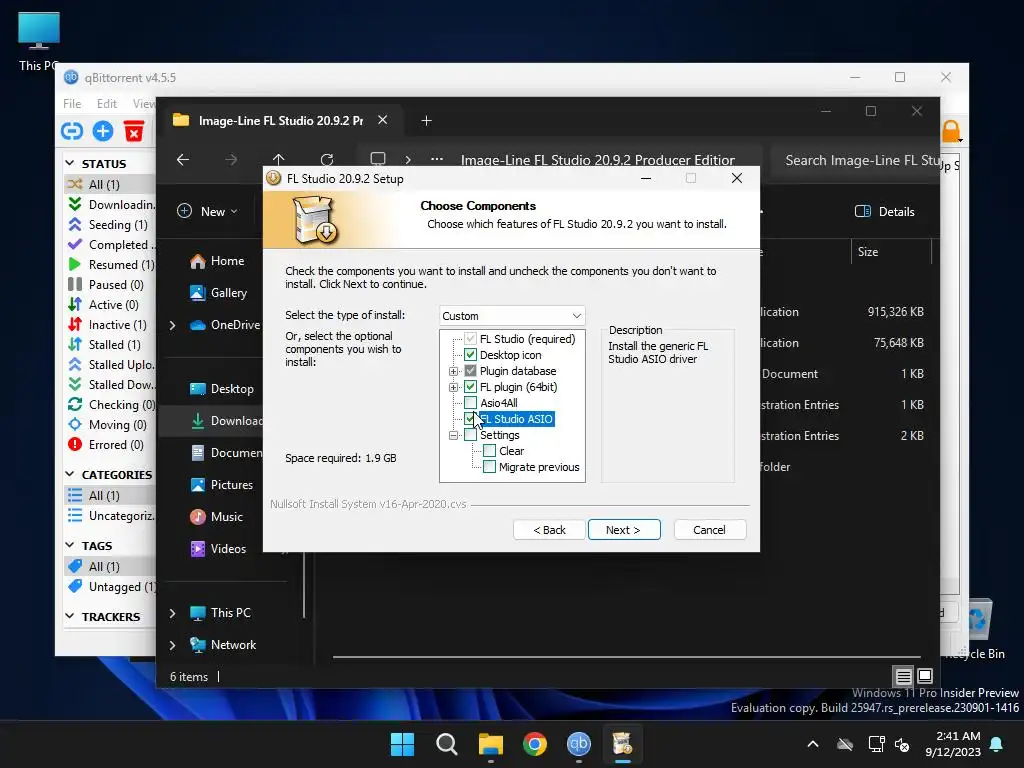Click qBittorrent add torrent link icon
The height and width of the screenshot is (768, 1024).
(x=72, y=131)
